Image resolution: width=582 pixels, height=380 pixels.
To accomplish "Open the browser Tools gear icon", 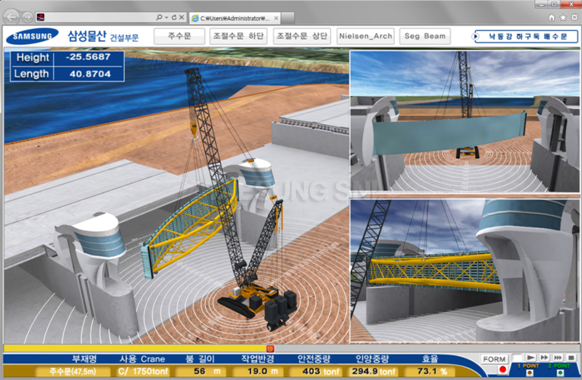I will click(574, 17).
